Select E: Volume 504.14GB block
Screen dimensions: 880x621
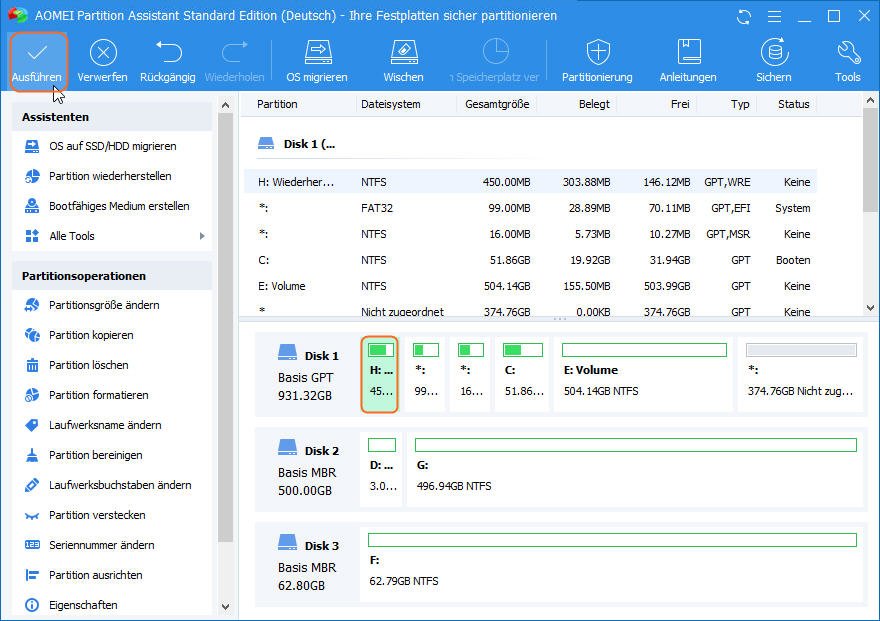pyautogui.click(x=643, y=374)
